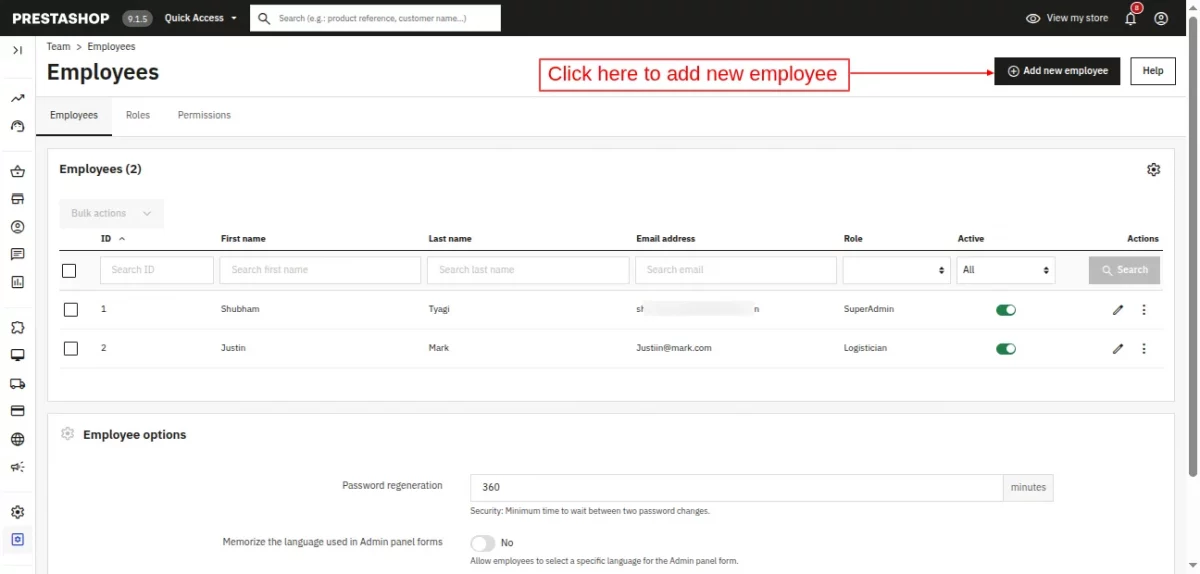Sort by ID column header

click(113, 239)
